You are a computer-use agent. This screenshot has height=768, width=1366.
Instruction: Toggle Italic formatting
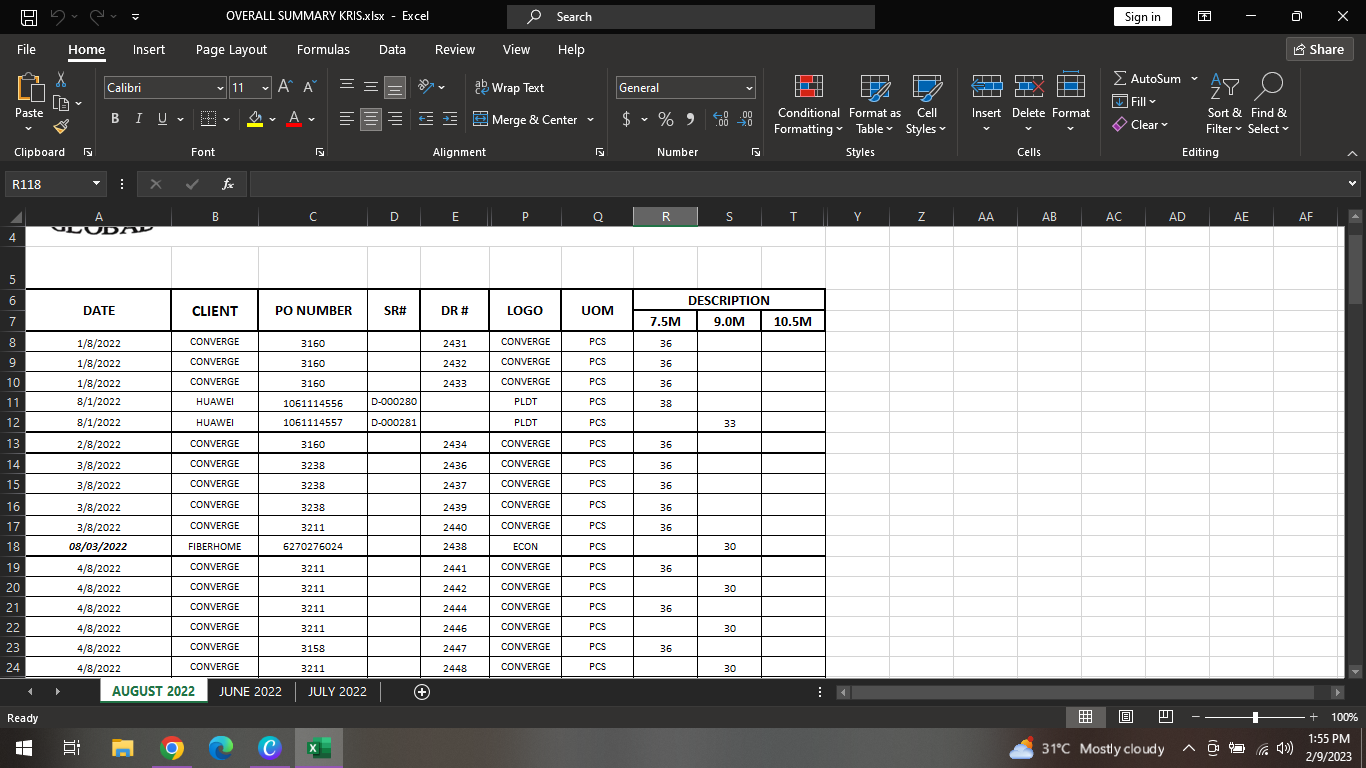point(138,120)
